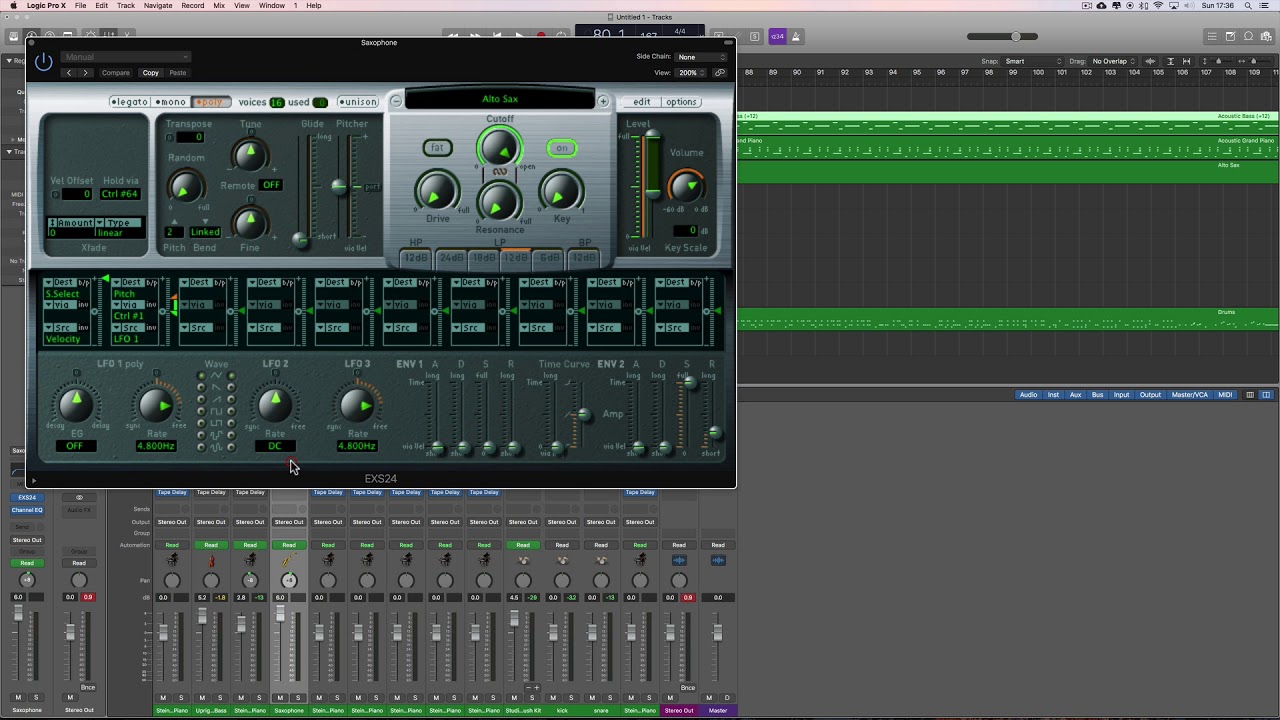Open Remote OFF value menu
The image size is (1280, 720).
(271, 185)
